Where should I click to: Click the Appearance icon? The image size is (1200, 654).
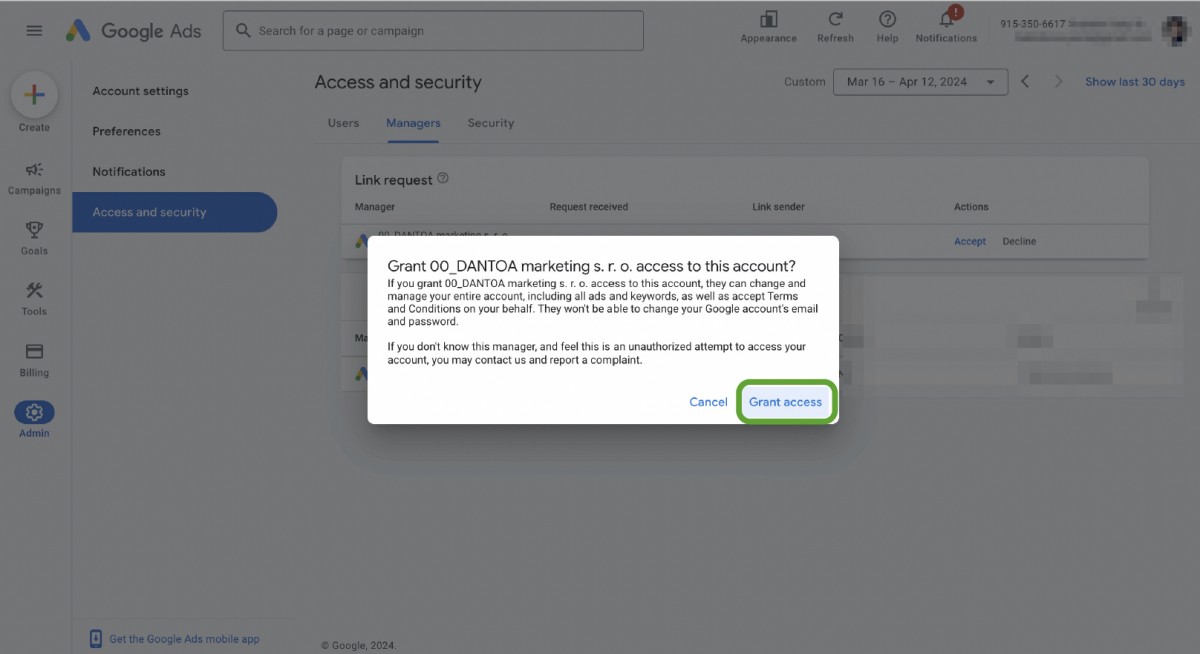click(x=768, y=20)
